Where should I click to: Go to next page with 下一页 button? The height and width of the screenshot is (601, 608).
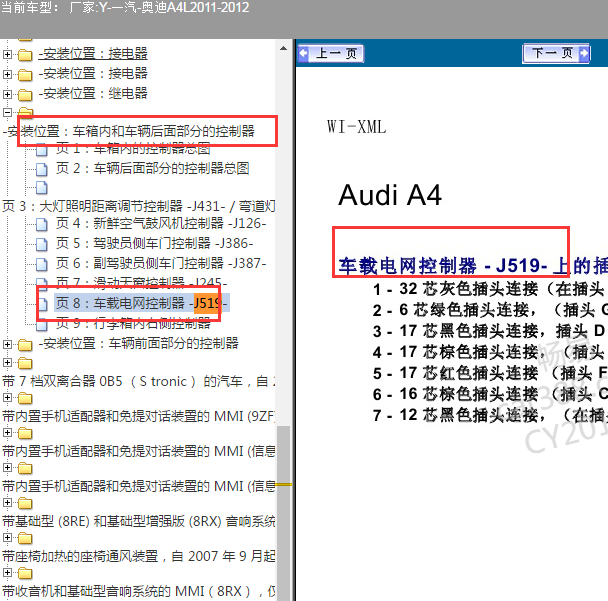[x=556, y=54]
